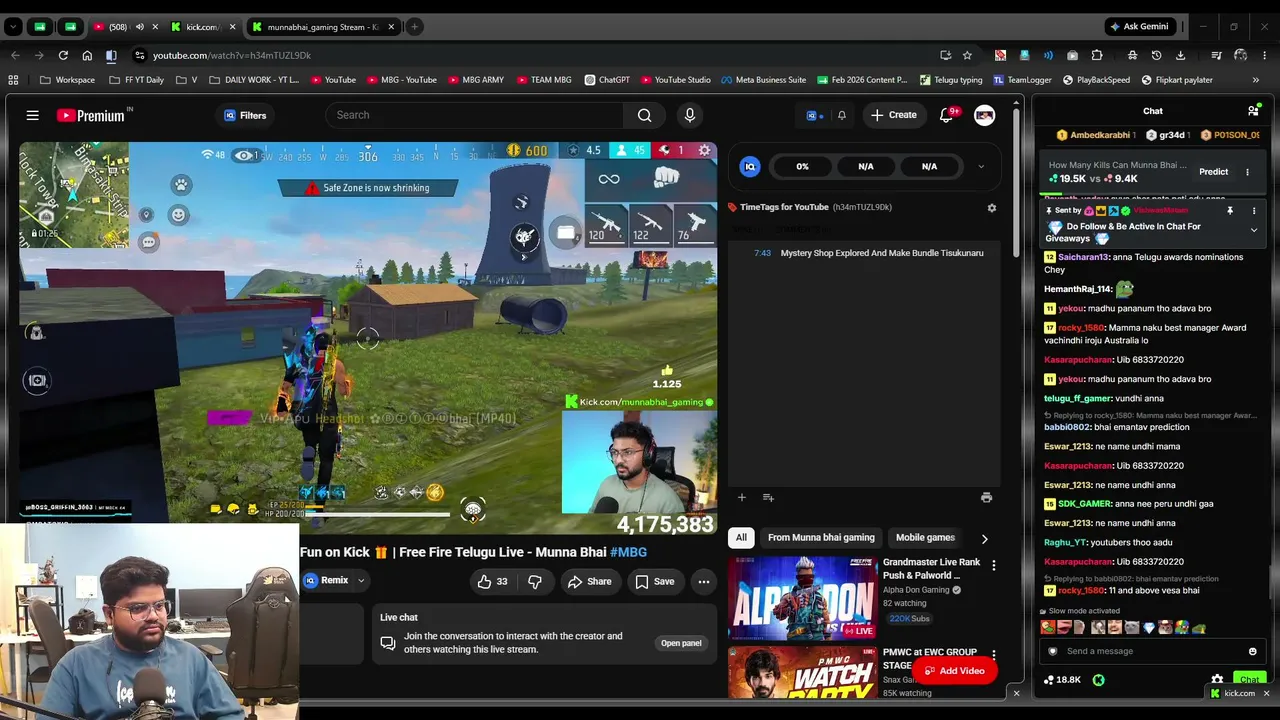The image size is (1280, 720).
Task: Open the browser extensions puzzle icon
Action: tap(1097, 55)
